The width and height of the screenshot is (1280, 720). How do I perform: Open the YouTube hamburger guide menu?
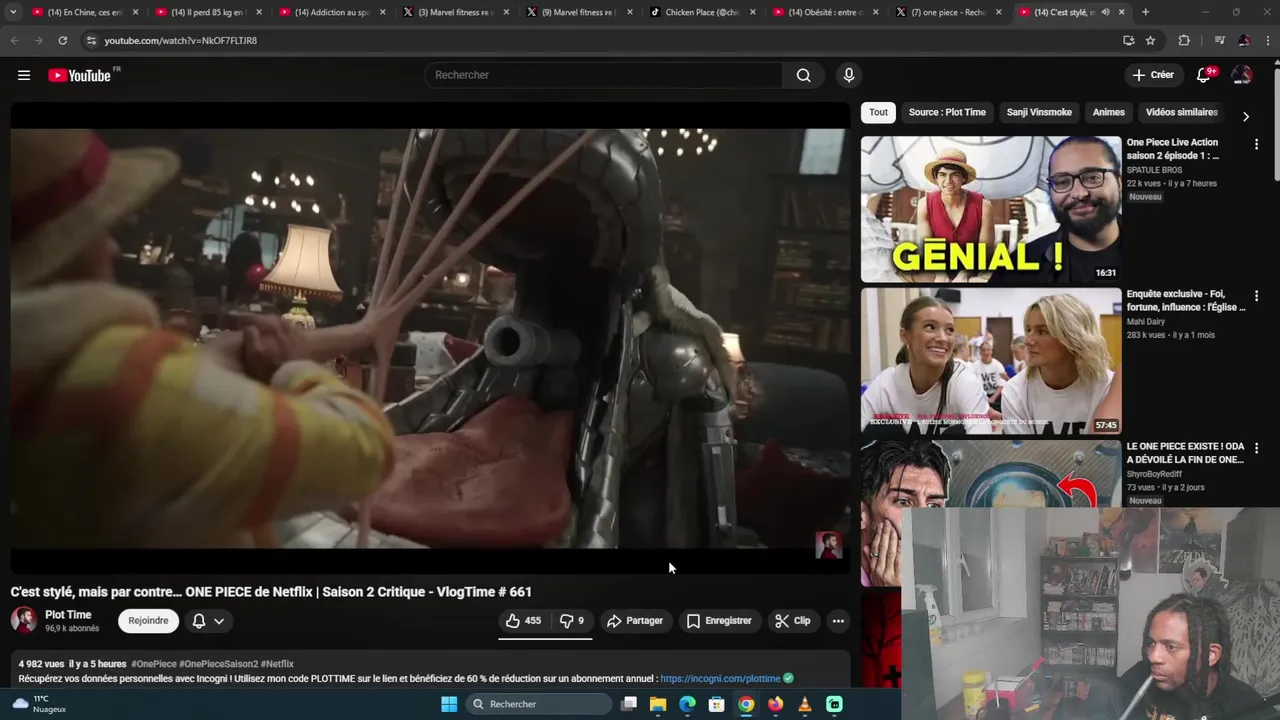pos(24,75)
